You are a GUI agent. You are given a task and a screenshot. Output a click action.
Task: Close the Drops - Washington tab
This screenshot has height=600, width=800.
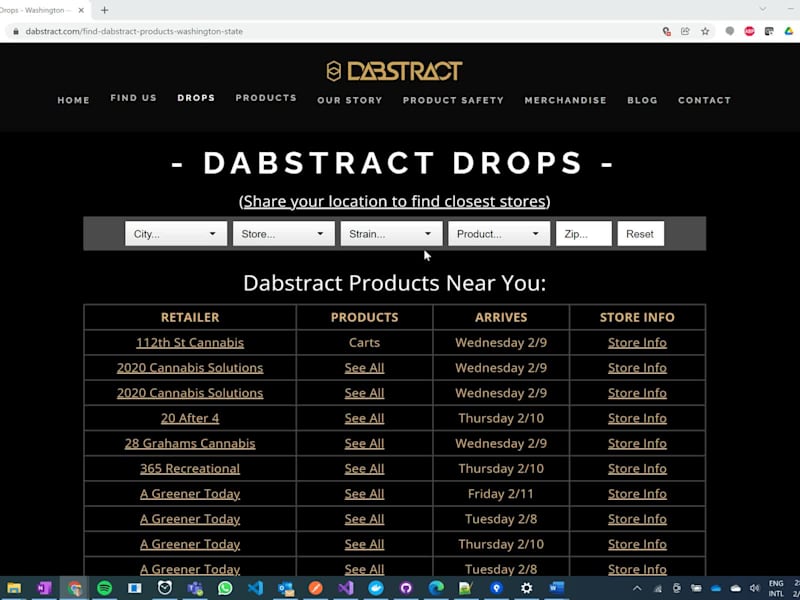[x=81, y=10]
